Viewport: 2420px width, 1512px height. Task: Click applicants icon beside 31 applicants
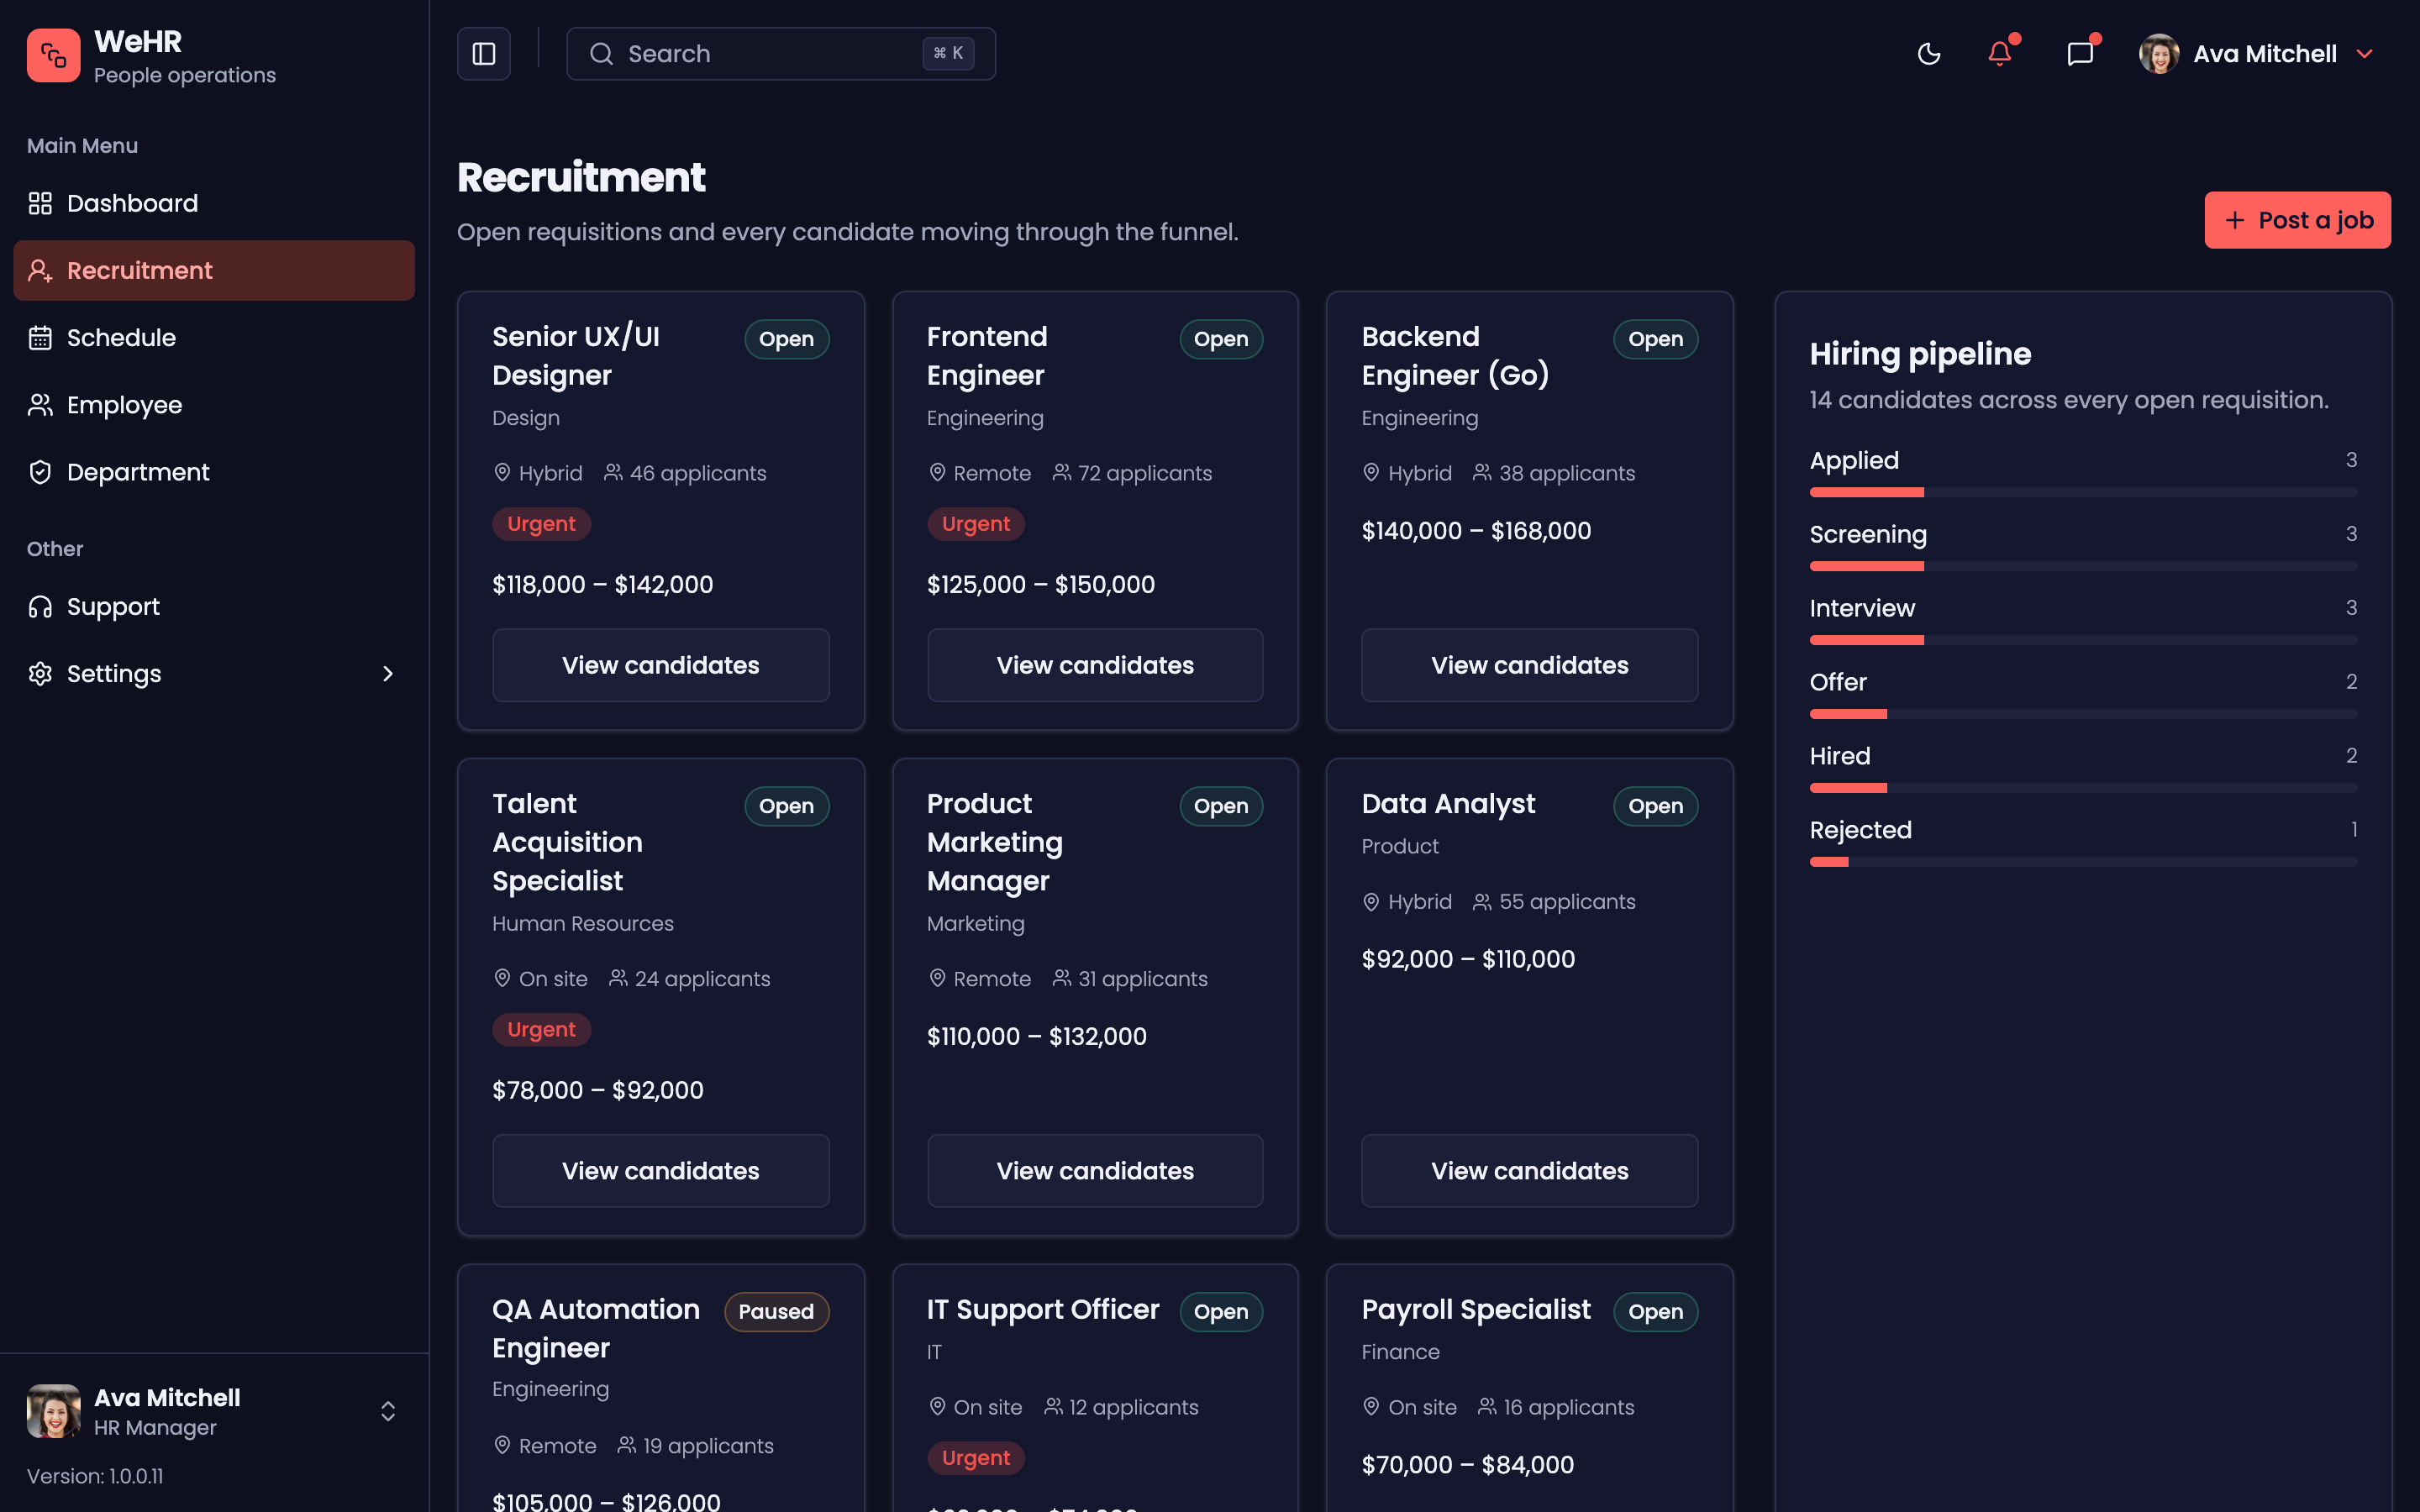click(x=1062, y=978)
